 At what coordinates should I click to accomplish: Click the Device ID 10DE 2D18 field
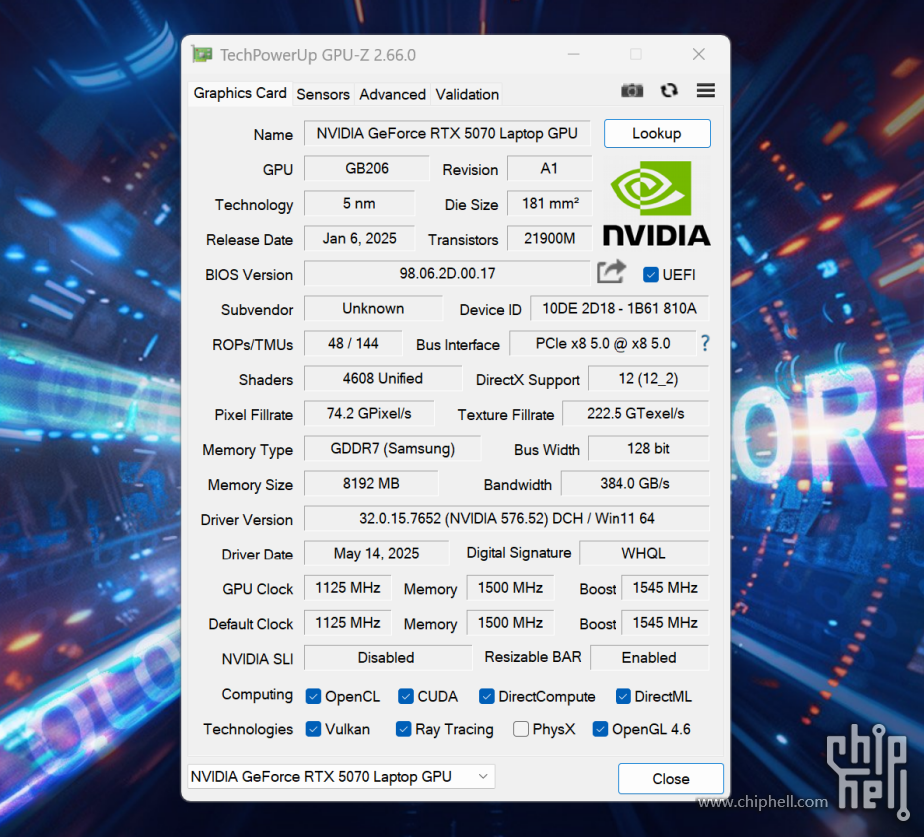619,308
